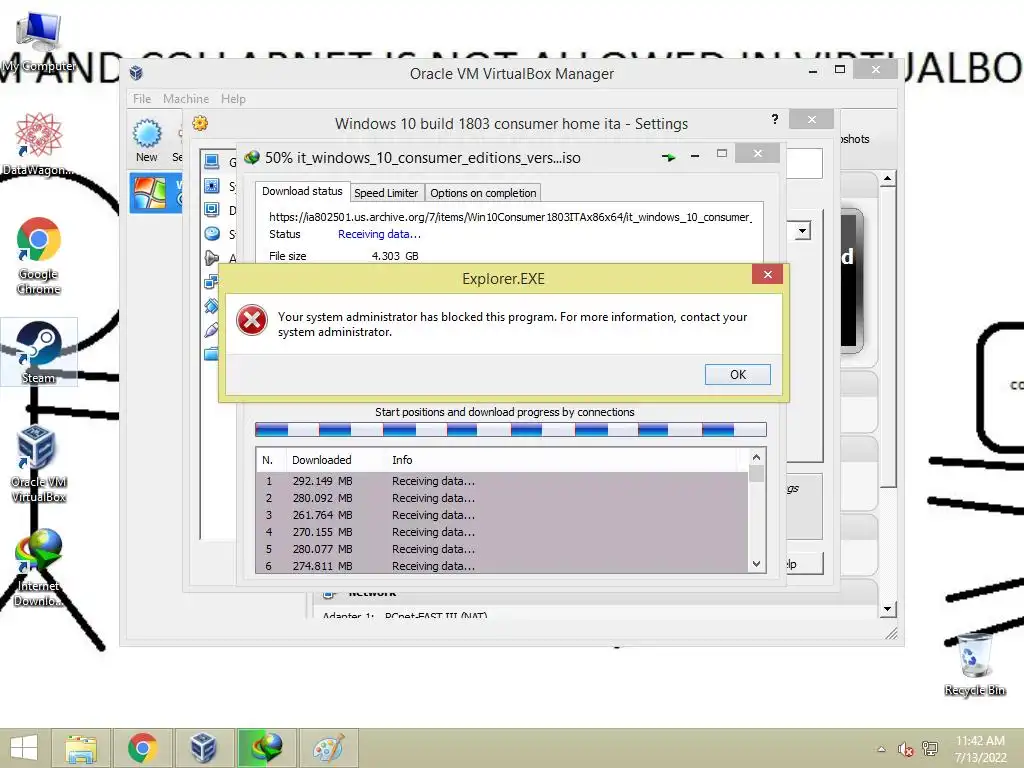Switch to Chrome on the taskbar

click(142, 748)
